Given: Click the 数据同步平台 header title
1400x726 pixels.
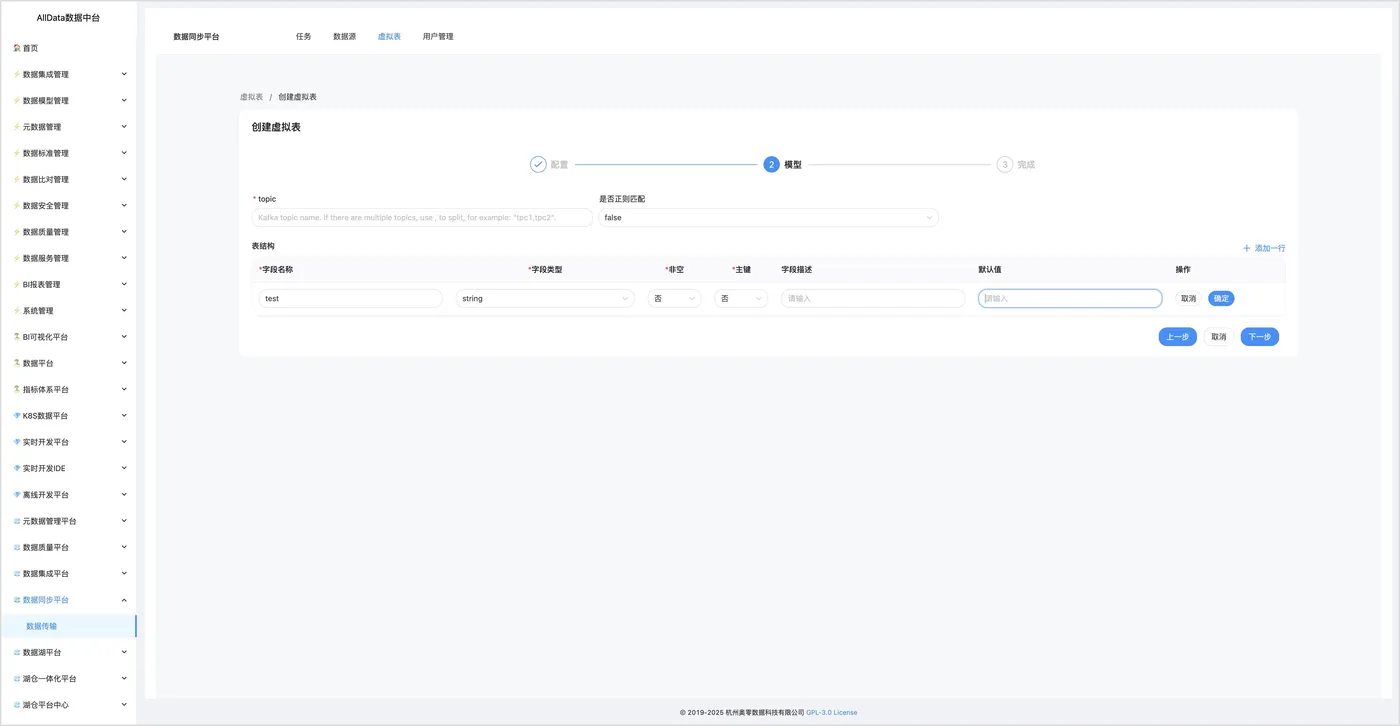Looking at the screenshot, I should [196, 36].
